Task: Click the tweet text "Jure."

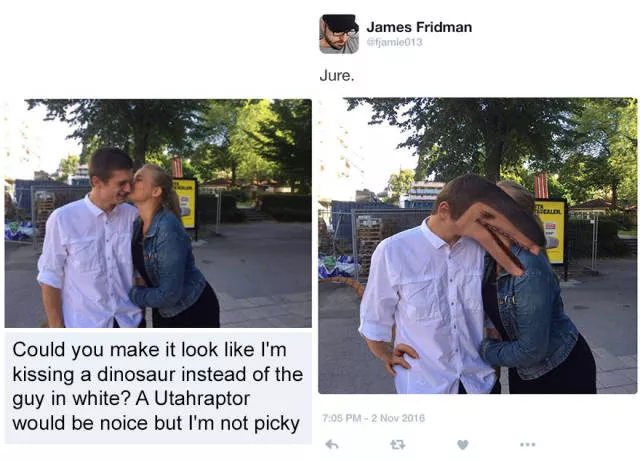Action: point(336,76)
